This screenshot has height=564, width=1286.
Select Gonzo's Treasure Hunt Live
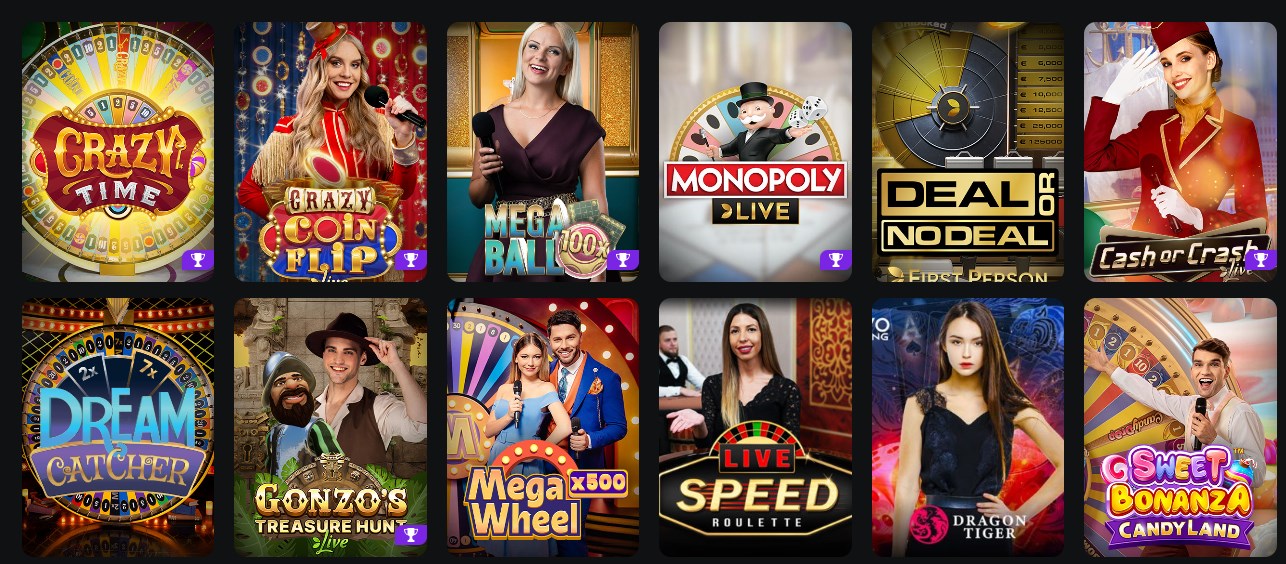[x=330, y=427]
